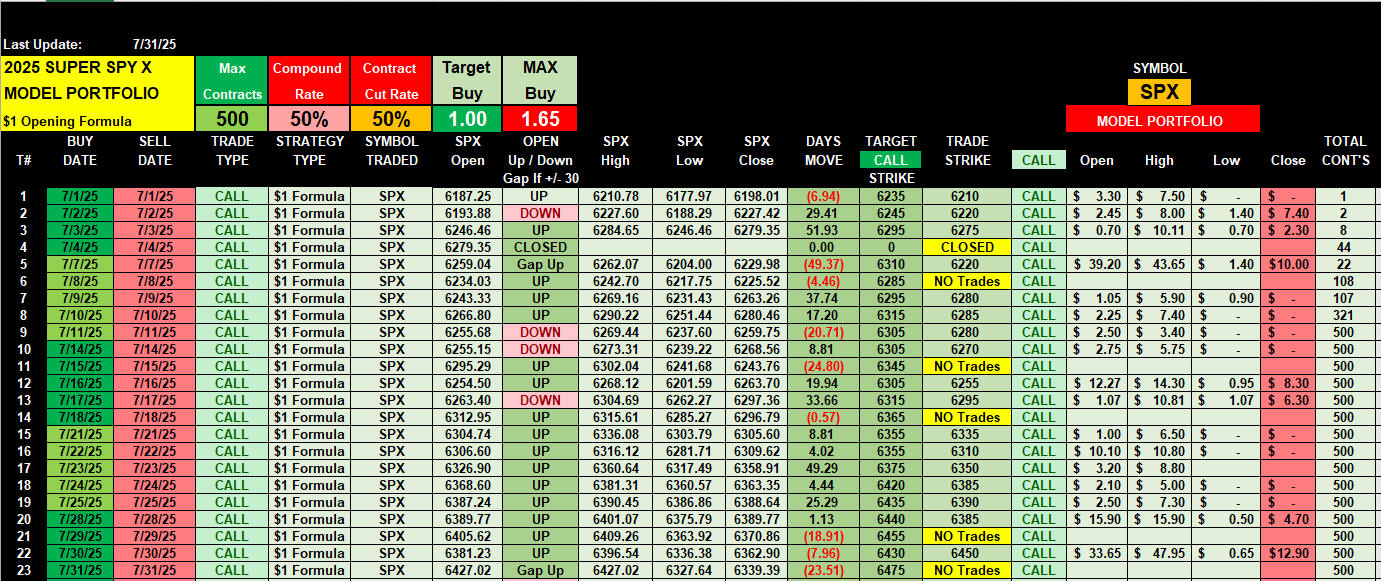Click the yellow CLOSED trade strike cell
Image resolution: width=1381 pixels, height=581 pixels.
pos(967,247)
